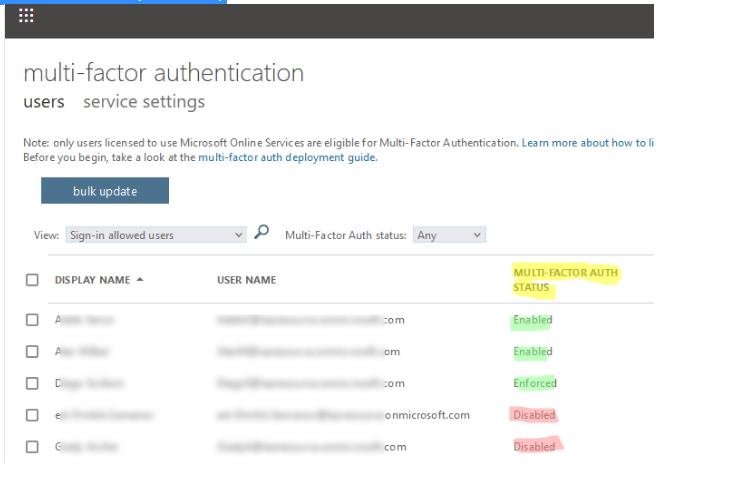
Task: Switch to the service settings tab
Action: (144, 101)
